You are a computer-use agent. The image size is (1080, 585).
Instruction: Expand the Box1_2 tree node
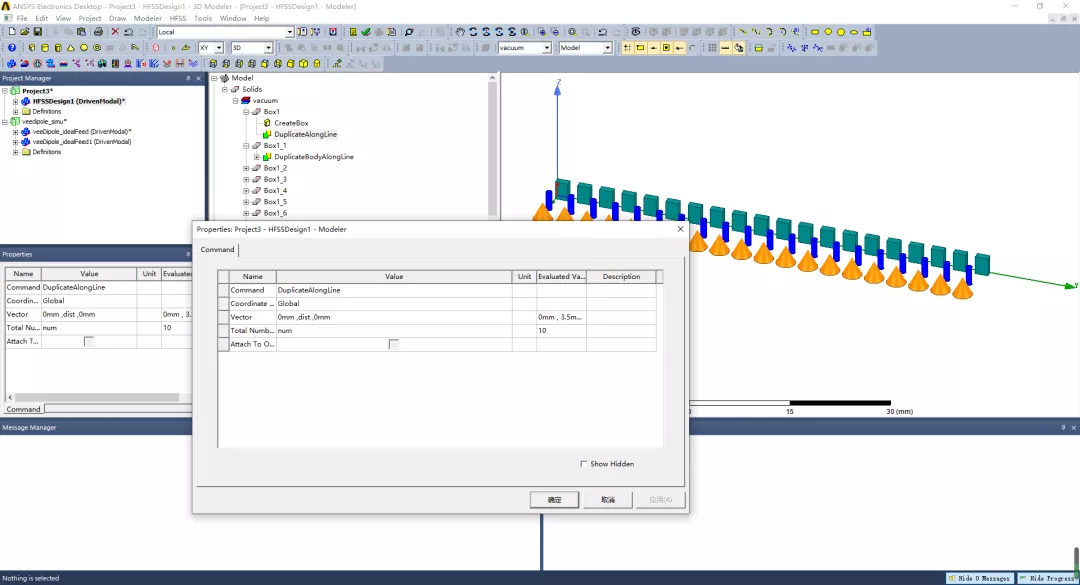(246, 168)
